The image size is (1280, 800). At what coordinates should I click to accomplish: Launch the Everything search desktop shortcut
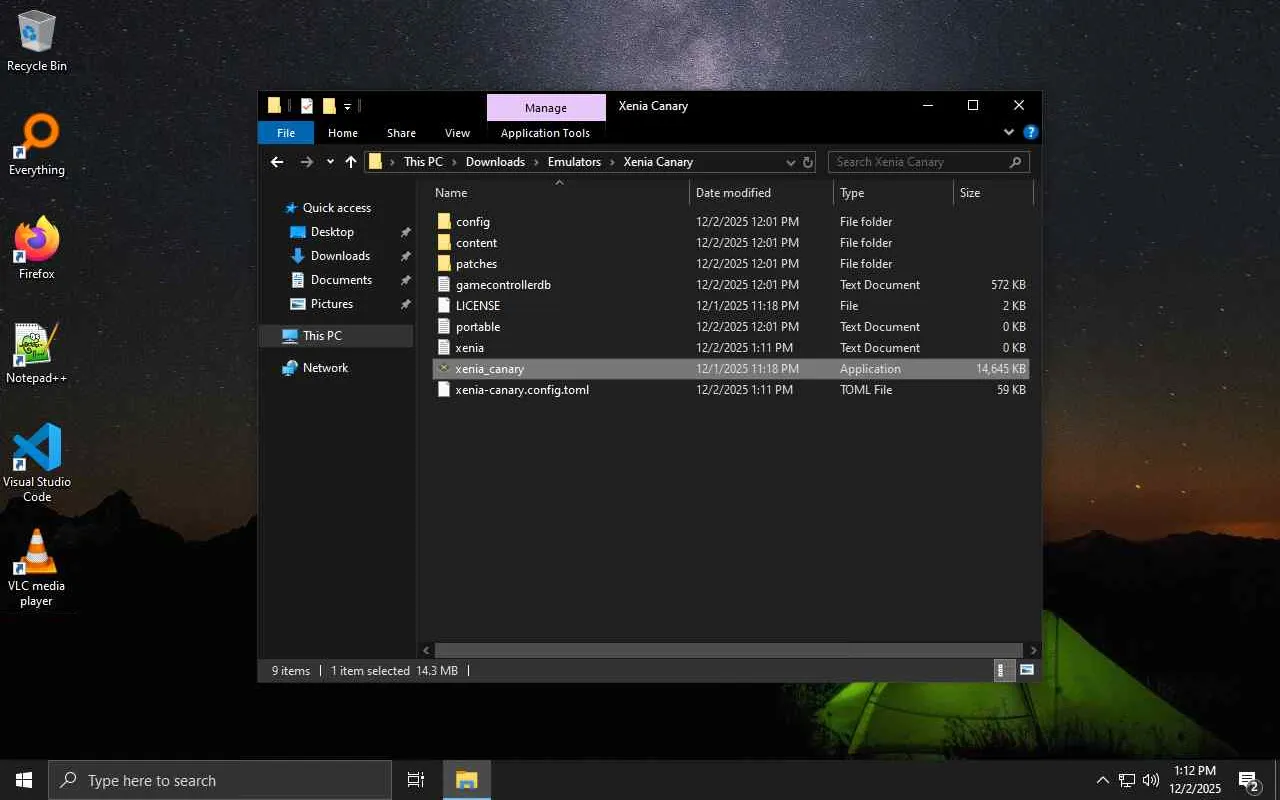(37, 145)
